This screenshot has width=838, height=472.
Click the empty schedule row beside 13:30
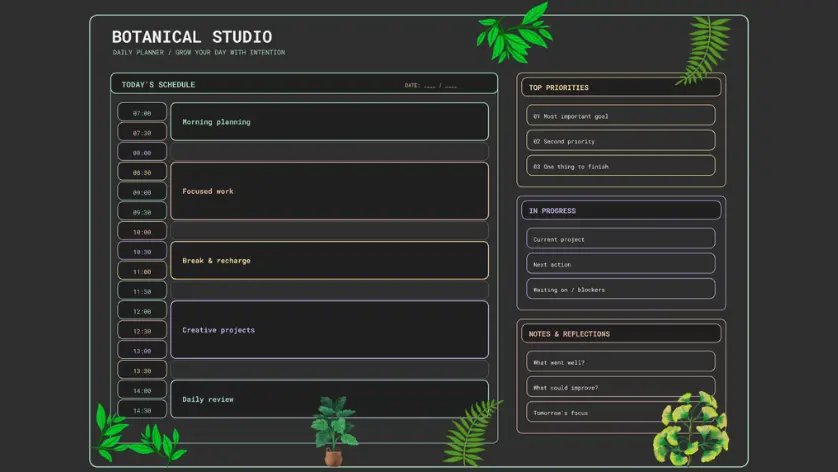(x=329, y=369)
